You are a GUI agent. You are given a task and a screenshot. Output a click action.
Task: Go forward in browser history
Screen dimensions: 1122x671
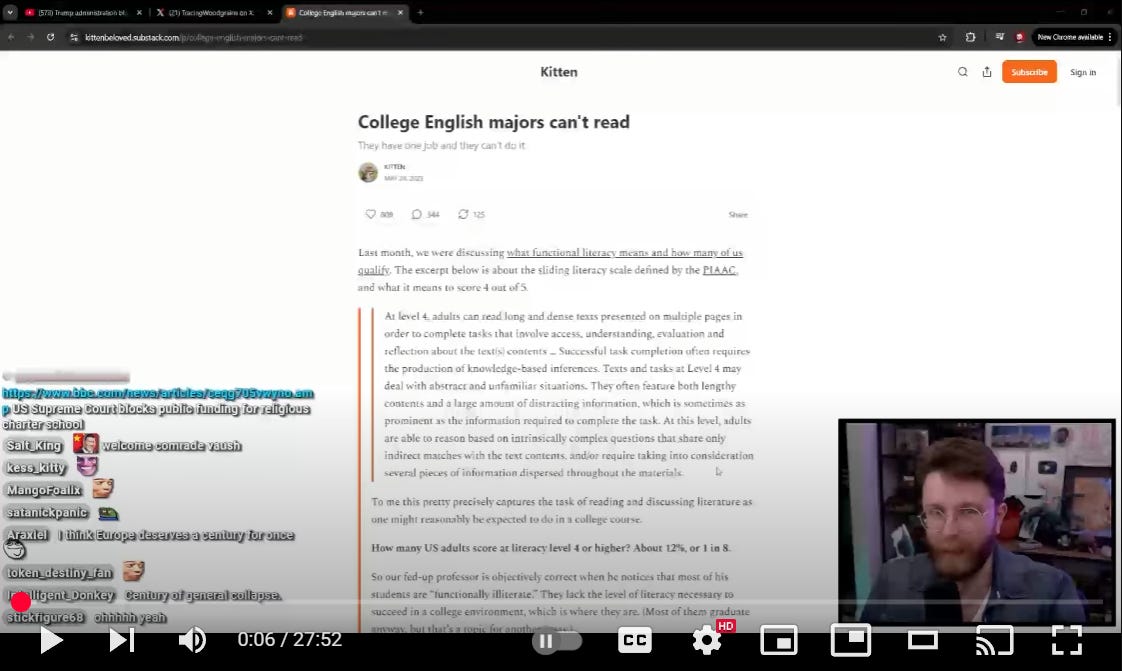point(31,37)
